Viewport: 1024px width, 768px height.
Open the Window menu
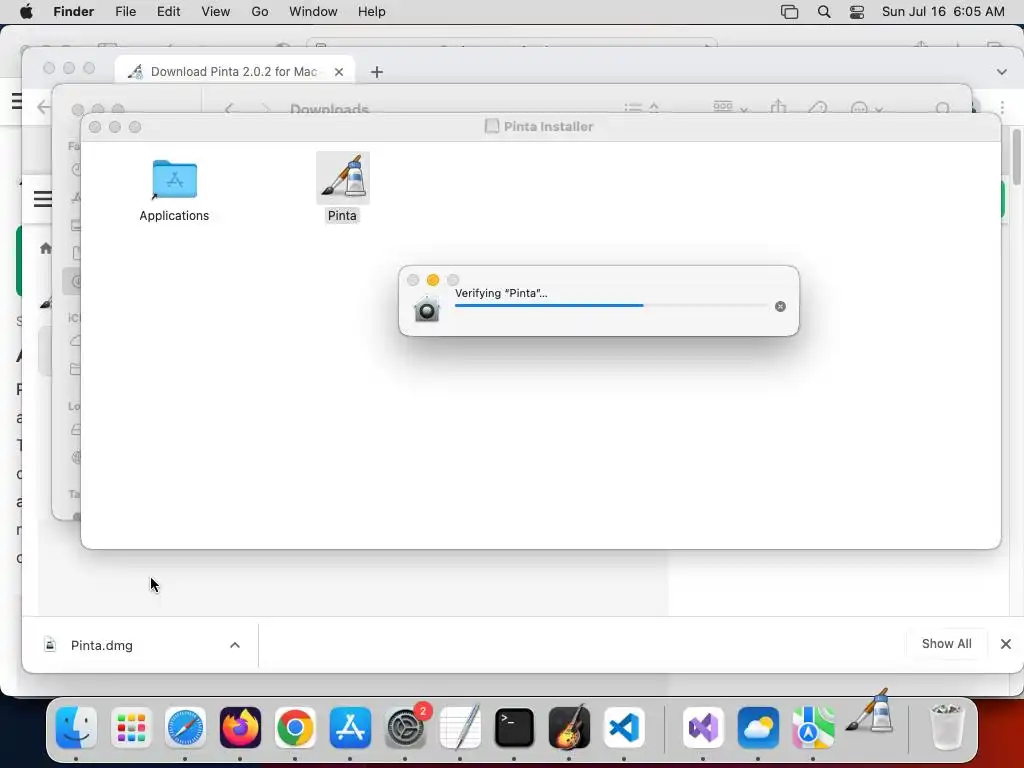[313, 12]
